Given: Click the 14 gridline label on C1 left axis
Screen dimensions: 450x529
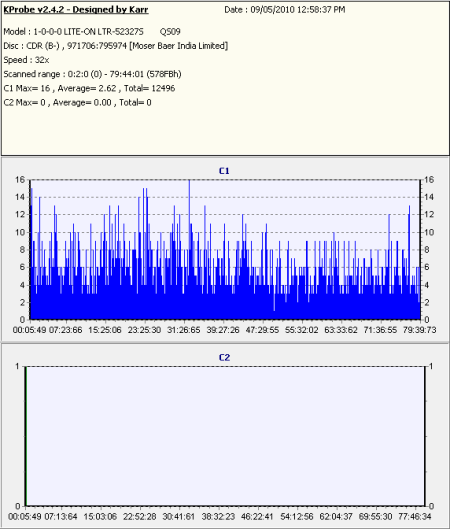Looking at the screenshot, I should pyautogui.click(x=20, y=197).
